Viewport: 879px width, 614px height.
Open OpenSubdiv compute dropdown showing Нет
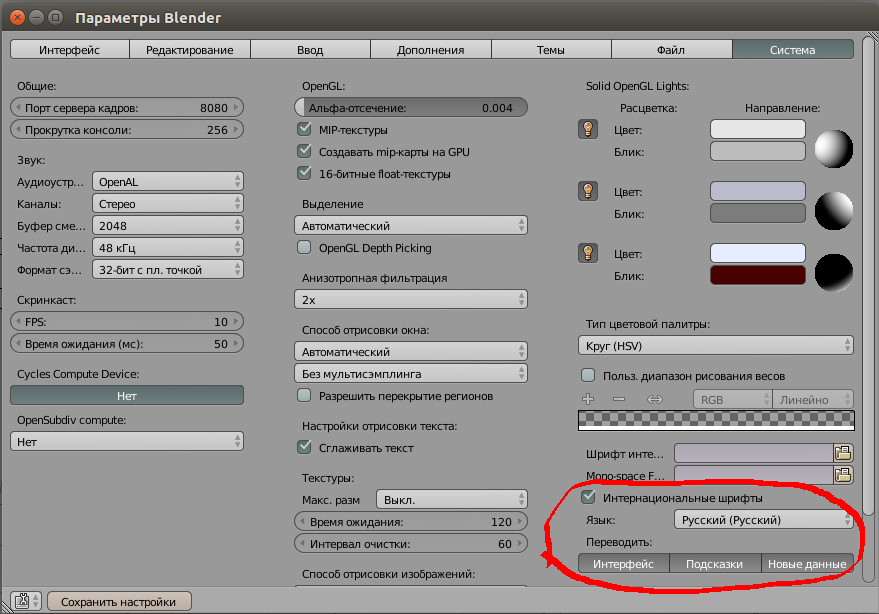[x=127, y=441]
